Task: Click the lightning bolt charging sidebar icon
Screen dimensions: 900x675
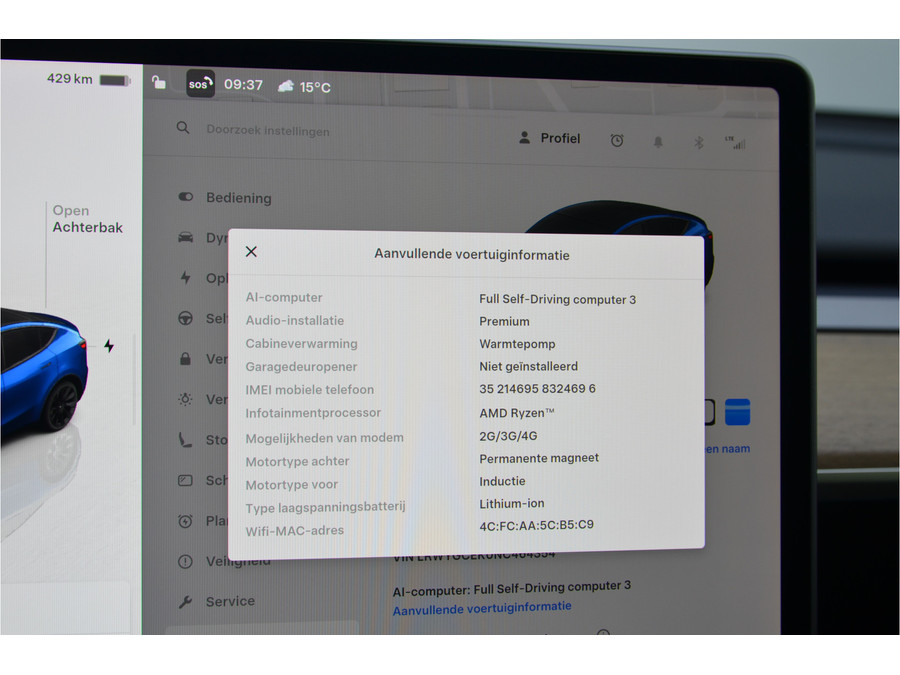Action: click(185, 278)
